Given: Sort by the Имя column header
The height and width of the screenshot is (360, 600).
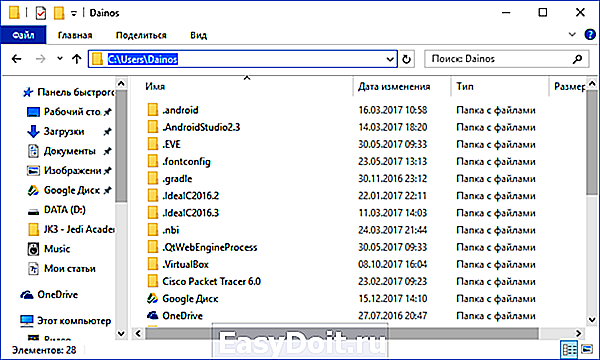Looking at the screenshot, I should pyautogui.click(x=155, y=86).
